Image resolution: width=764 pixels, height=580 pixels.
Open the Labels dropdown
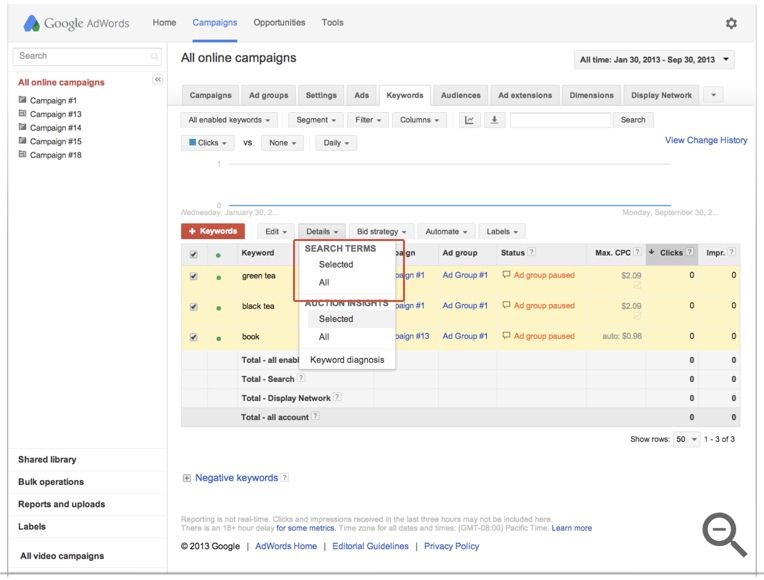[502, 232]
